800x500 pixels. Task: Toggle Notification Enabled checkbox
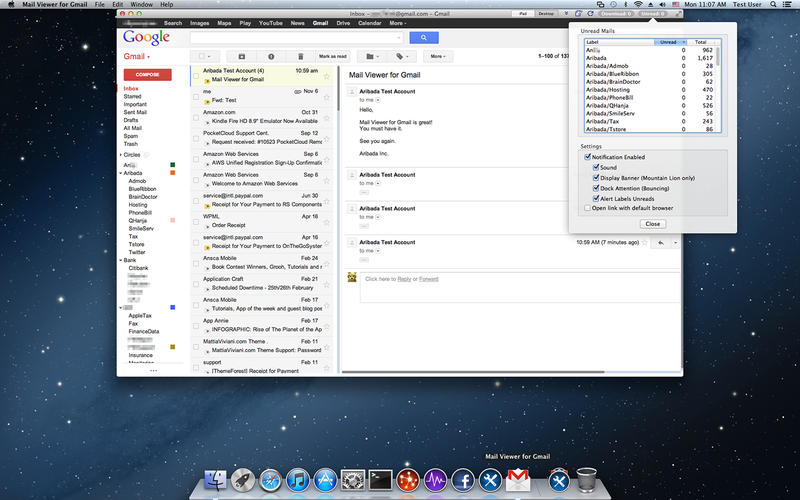point(588,157)
